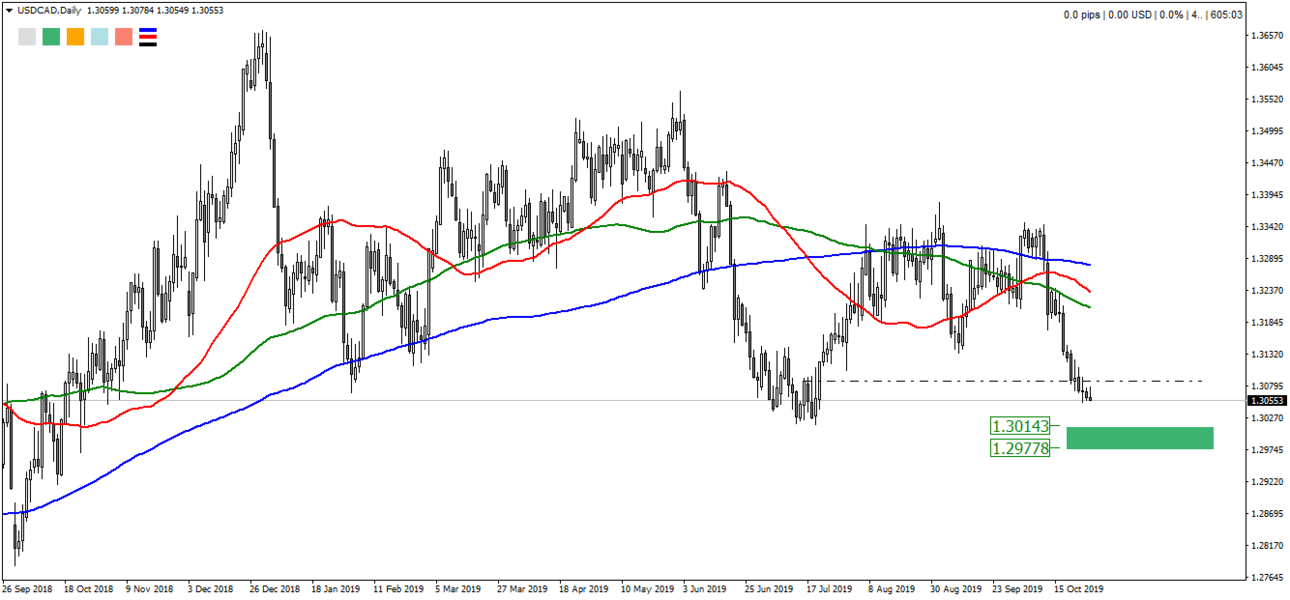Select the black dash-dot horizontal line
Screen dimensions: 1290x600
1013,381
